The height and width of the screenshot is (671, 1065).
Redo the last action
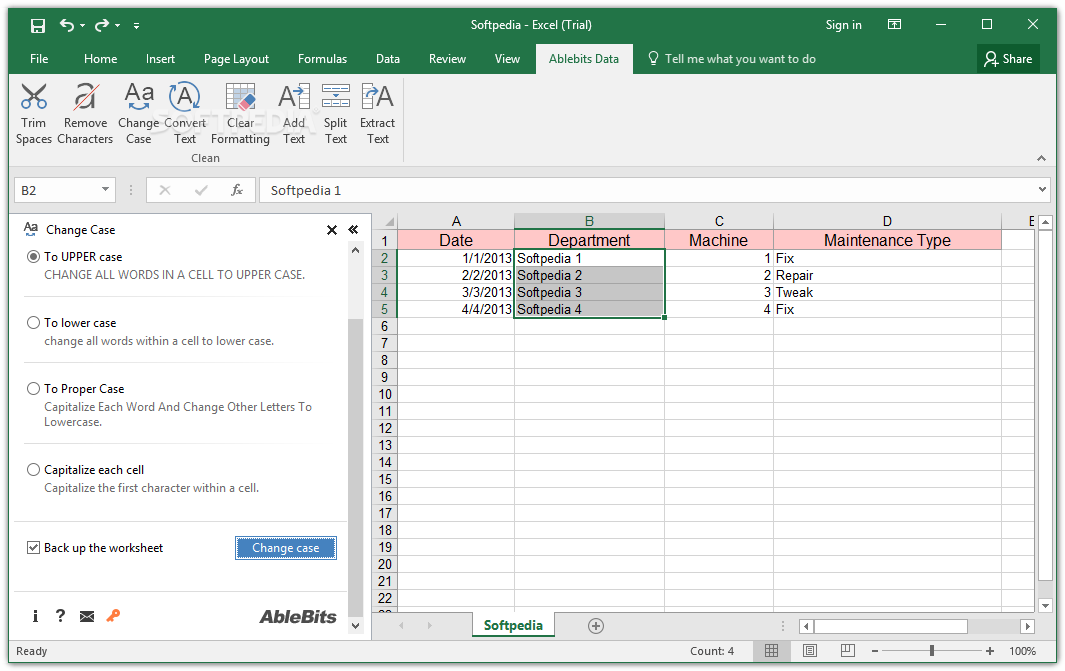102,25
